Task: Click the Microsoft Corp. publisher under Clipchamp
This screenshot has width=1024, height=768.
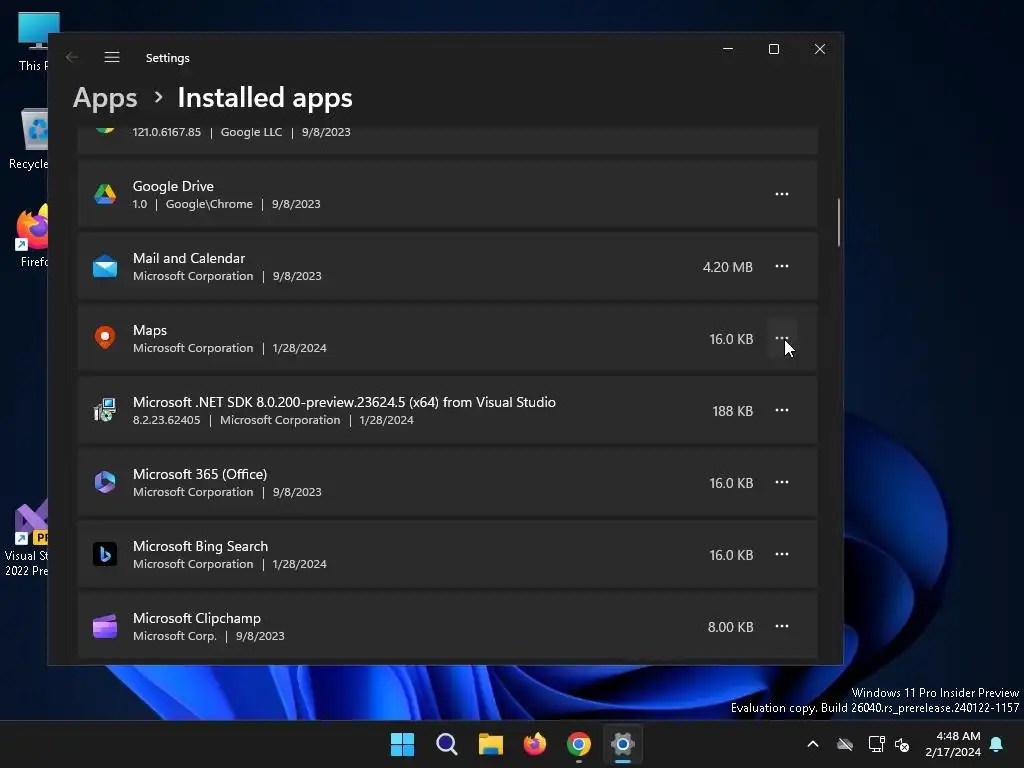Action: (x=174, y=636)
